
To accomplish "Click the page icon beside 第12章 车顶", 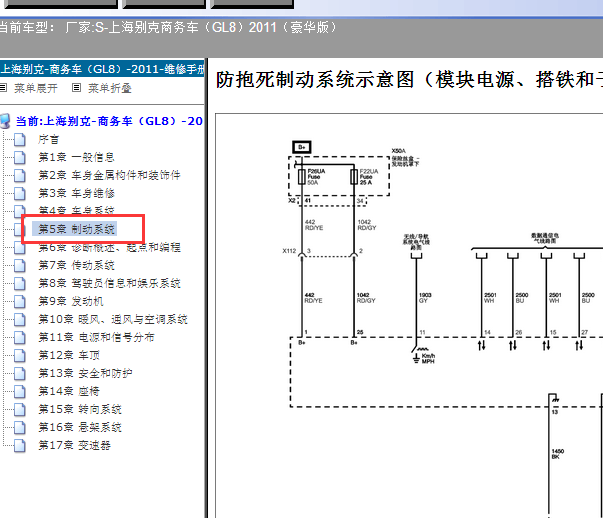I will coord(20,356).
